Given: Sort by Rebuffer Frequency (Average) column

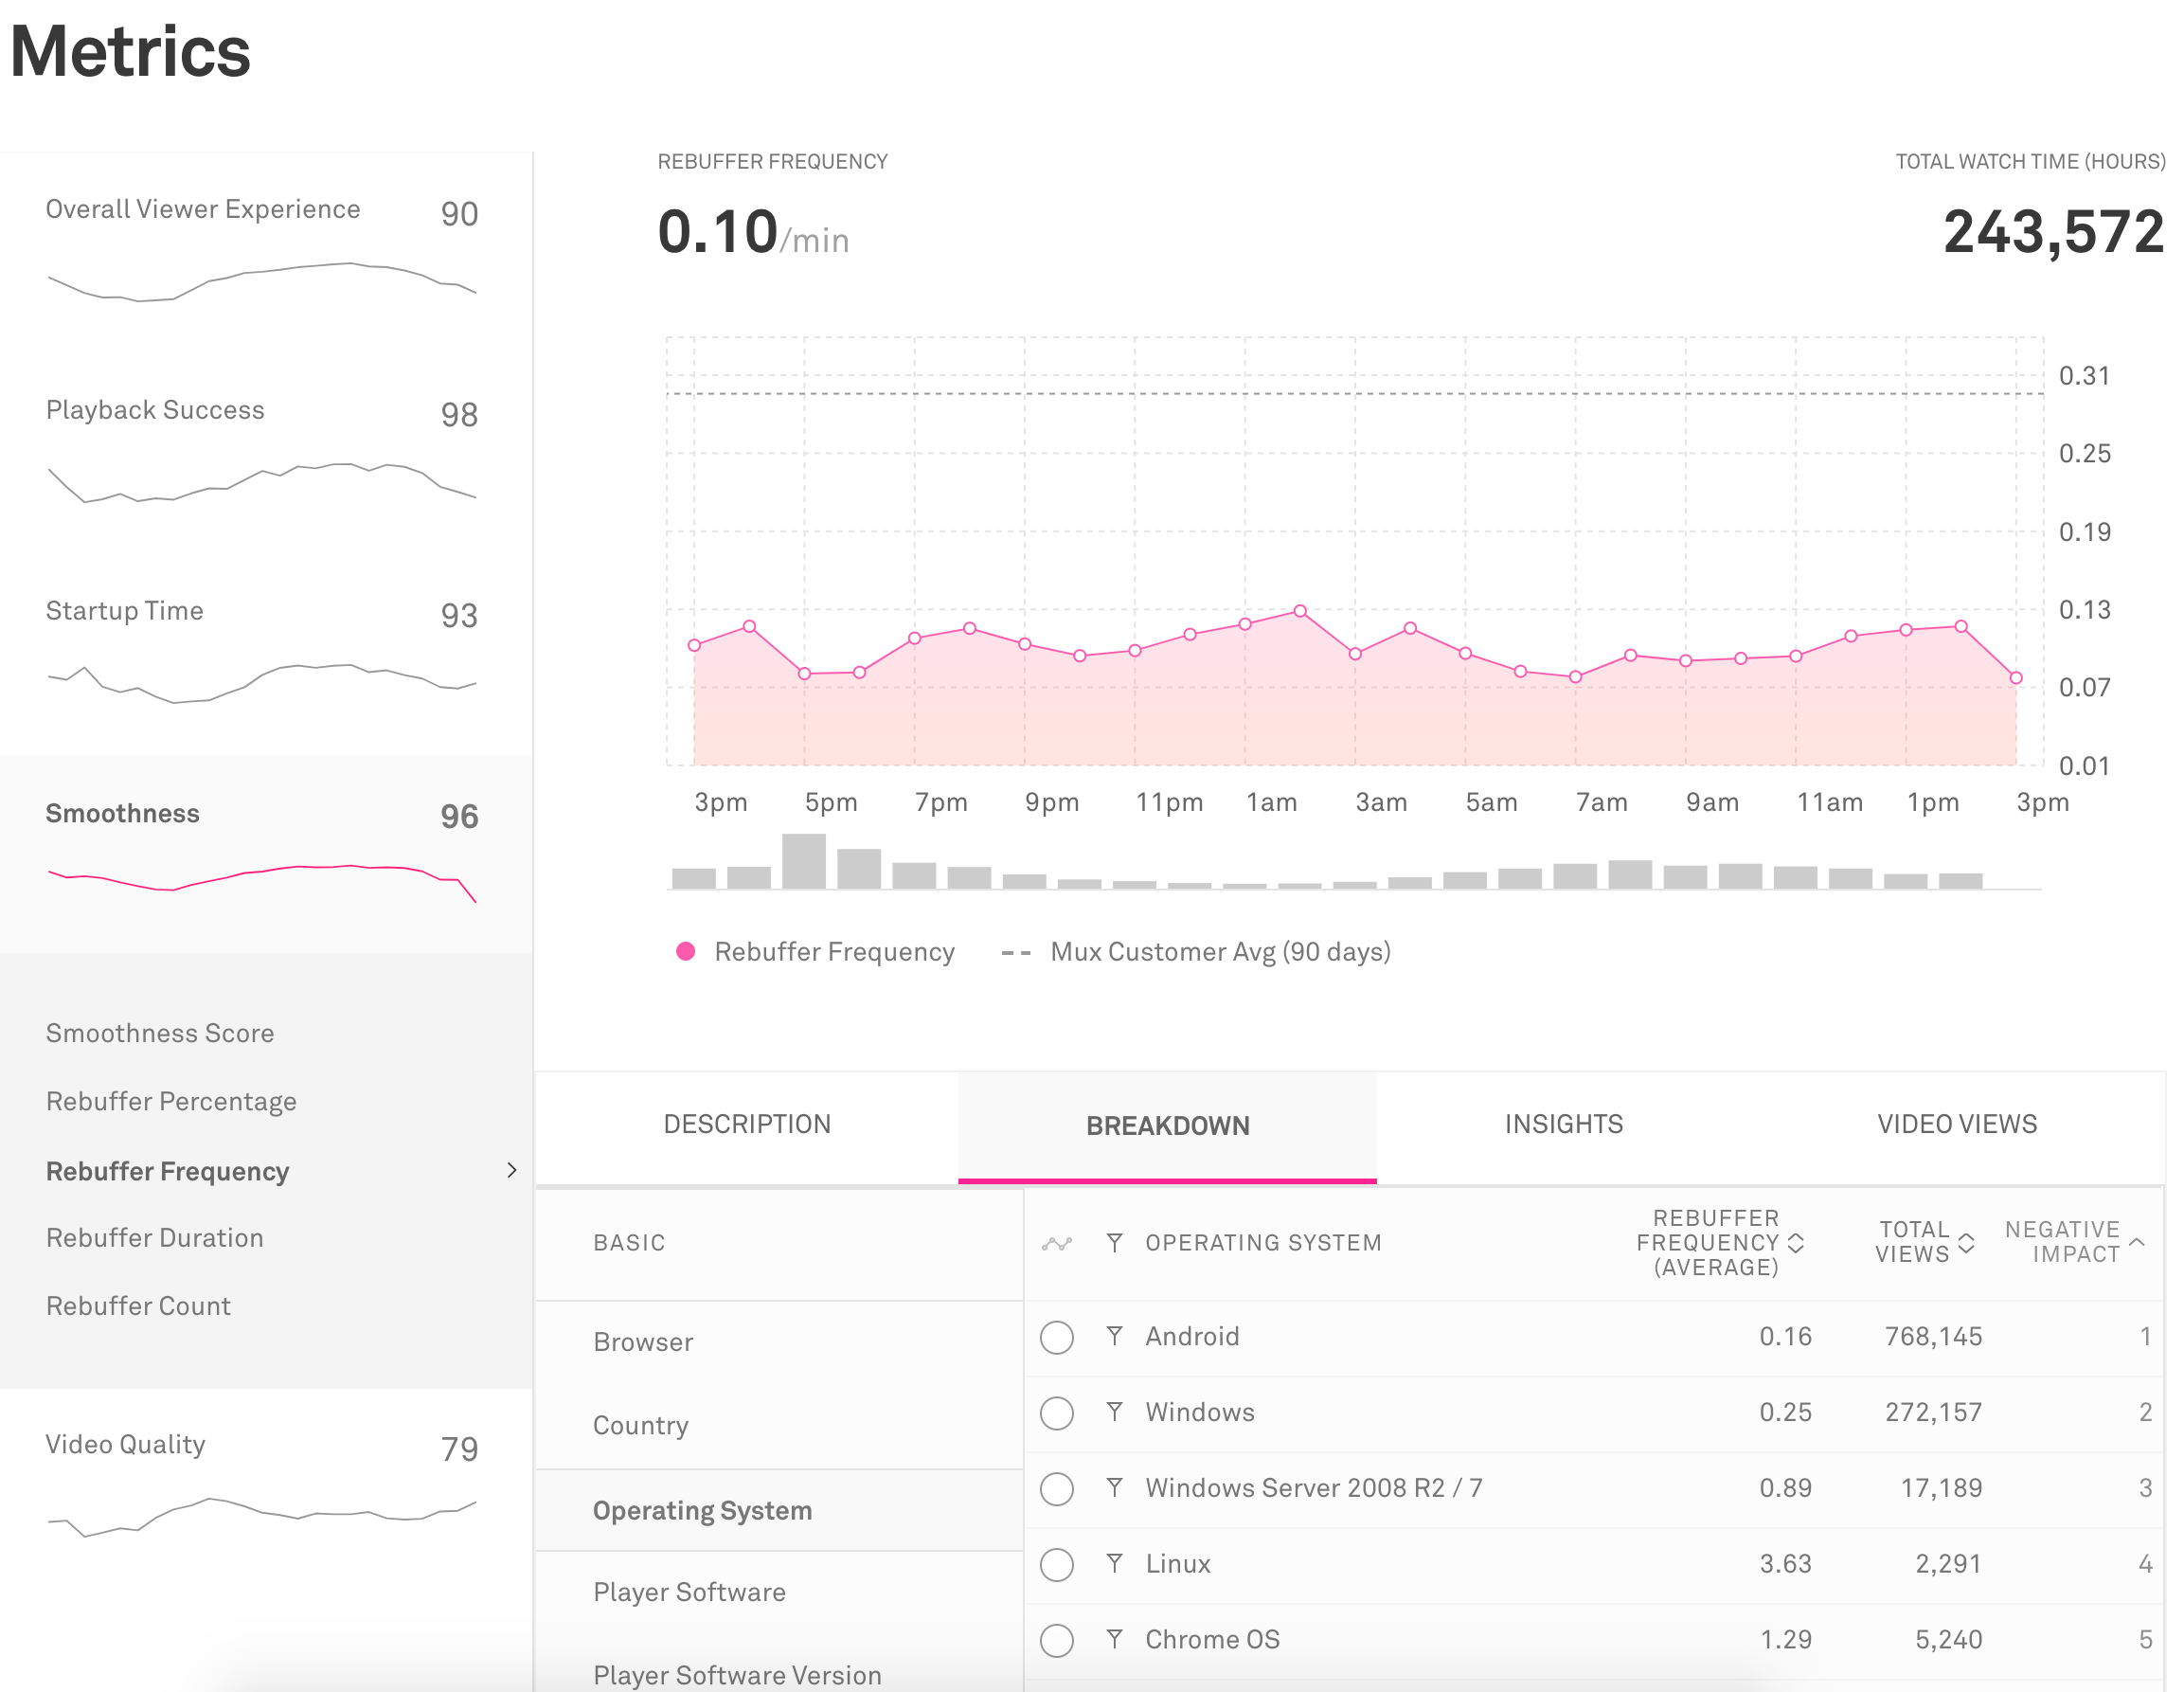Looking at the screenshot, I should [x=1719, y=1243].
